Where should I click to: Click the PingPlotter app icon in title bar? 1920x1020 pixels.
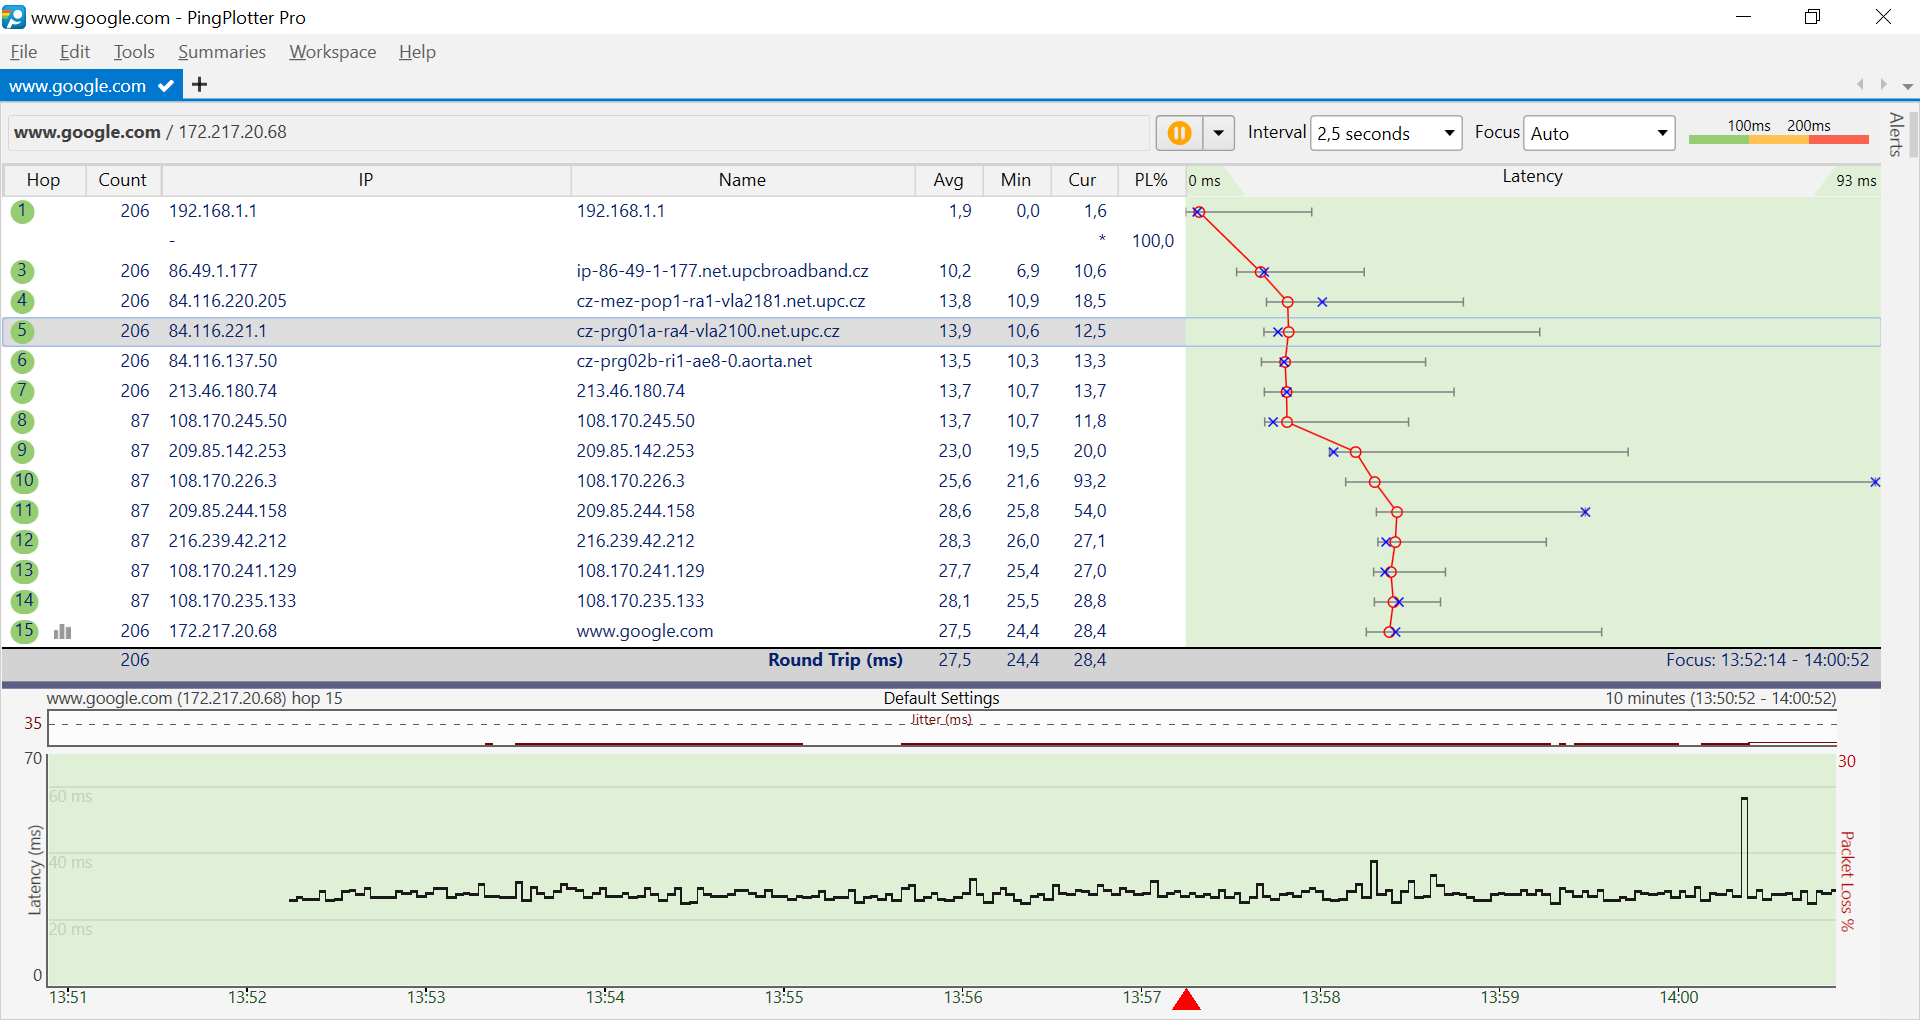pyautogui.click(x=14, y=17)
